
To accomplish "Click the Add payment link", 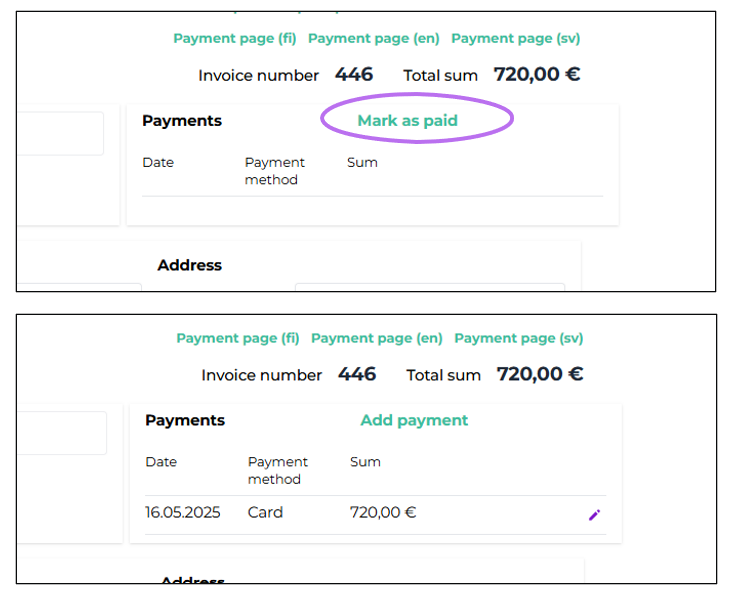I will point(414,420).
